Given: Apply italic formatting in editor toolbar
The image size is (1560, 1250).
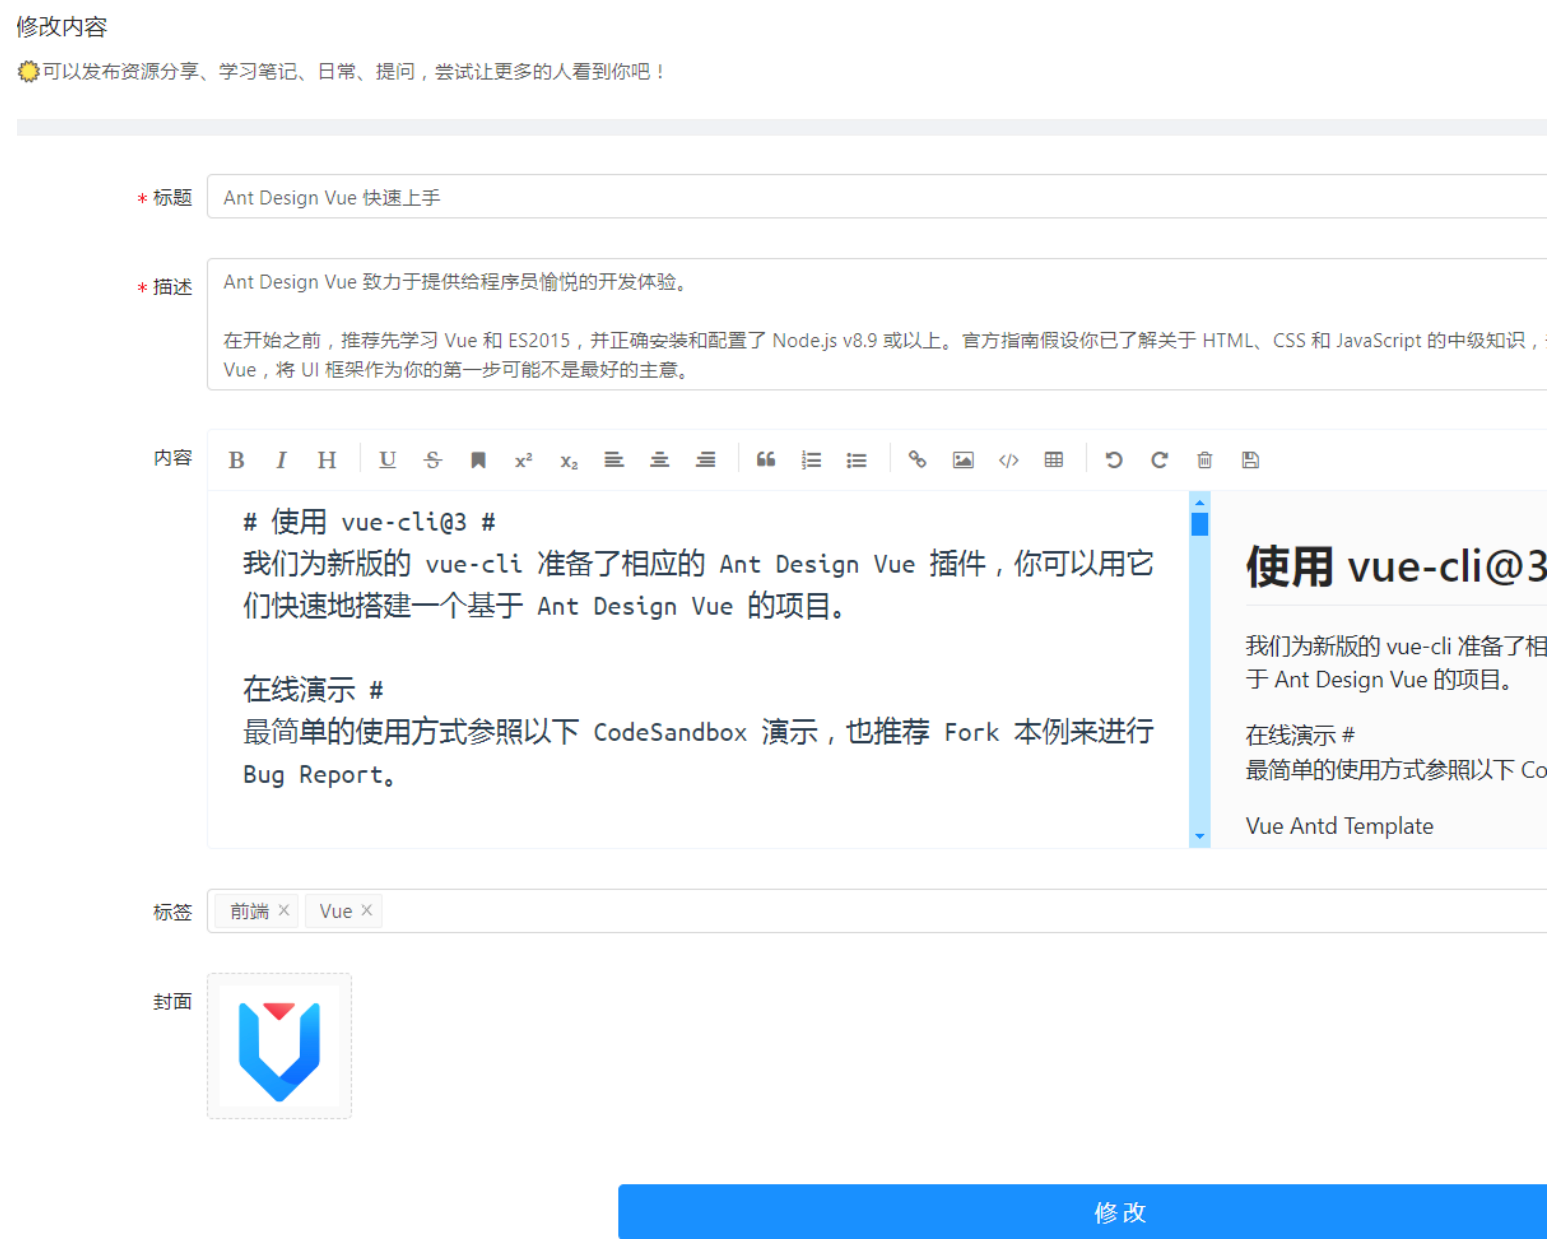Looking at the screenshot, I should coord(281,460).
